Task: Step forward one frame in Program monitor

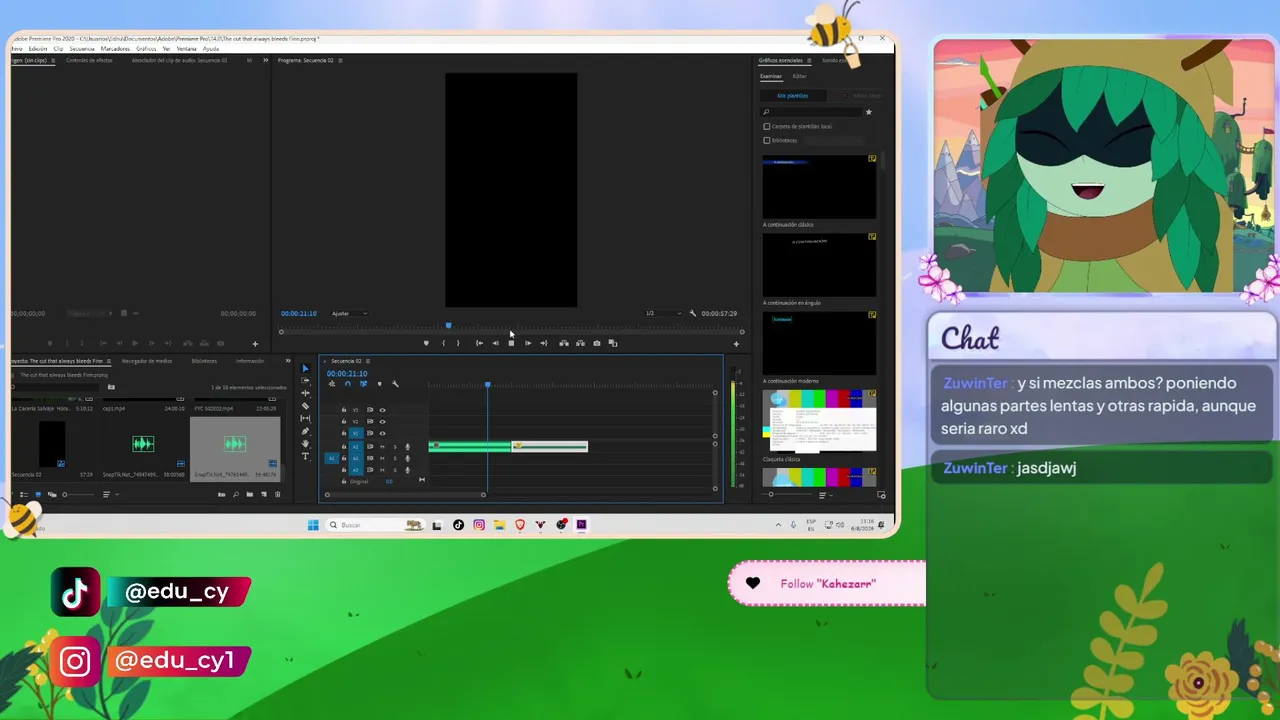Action: click(528, 343)
